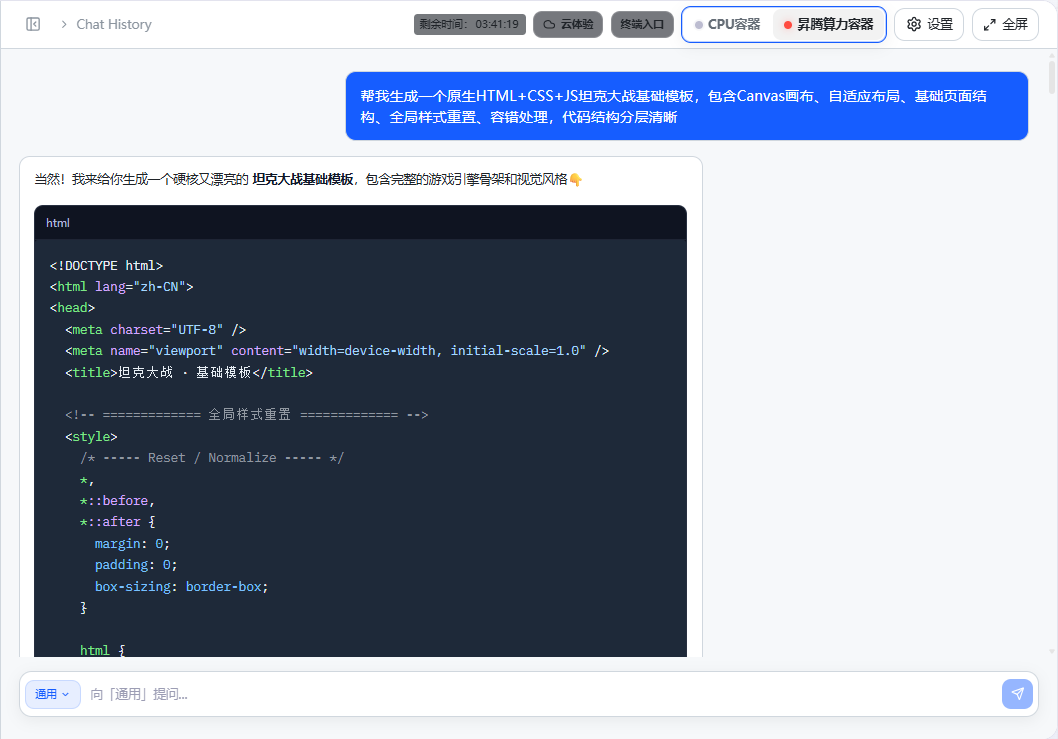Screen dimensions: 1058x739
Task: Click the title 坦克大战 · 基础模板 line
Action: [189, 373]
